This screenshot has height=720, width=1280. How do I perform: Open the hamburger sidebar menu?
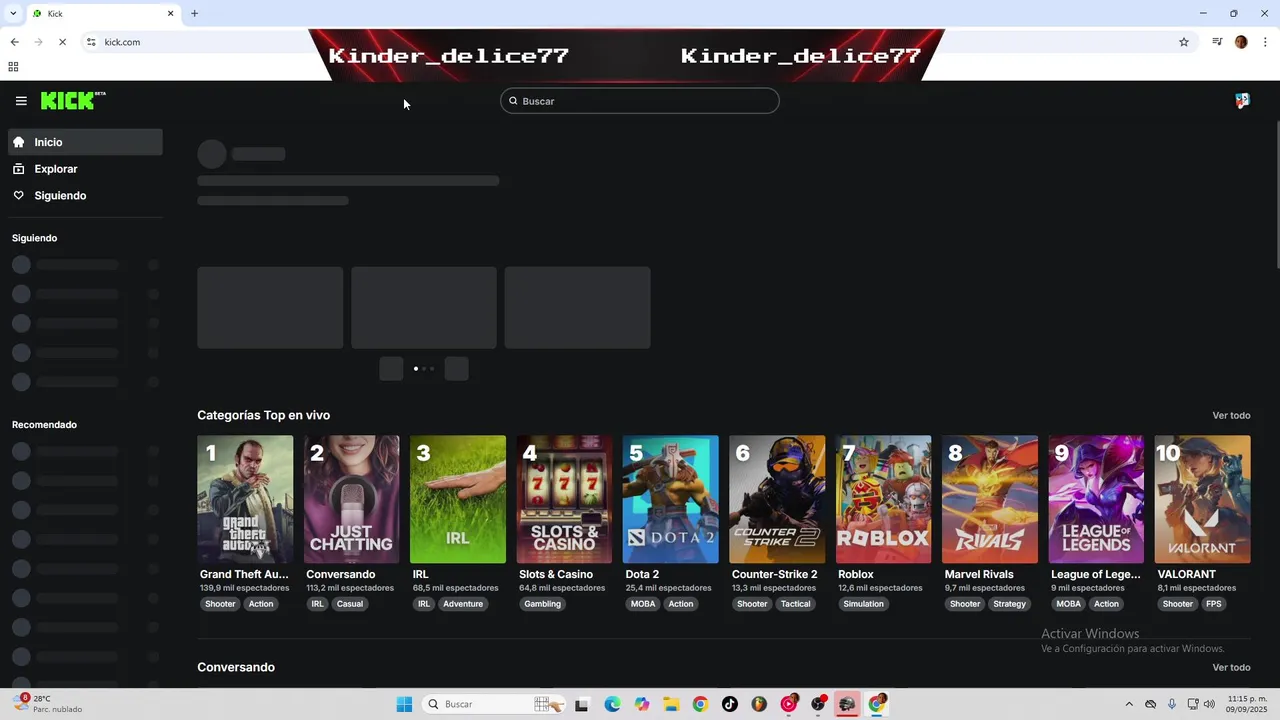[x=21, y=101]
